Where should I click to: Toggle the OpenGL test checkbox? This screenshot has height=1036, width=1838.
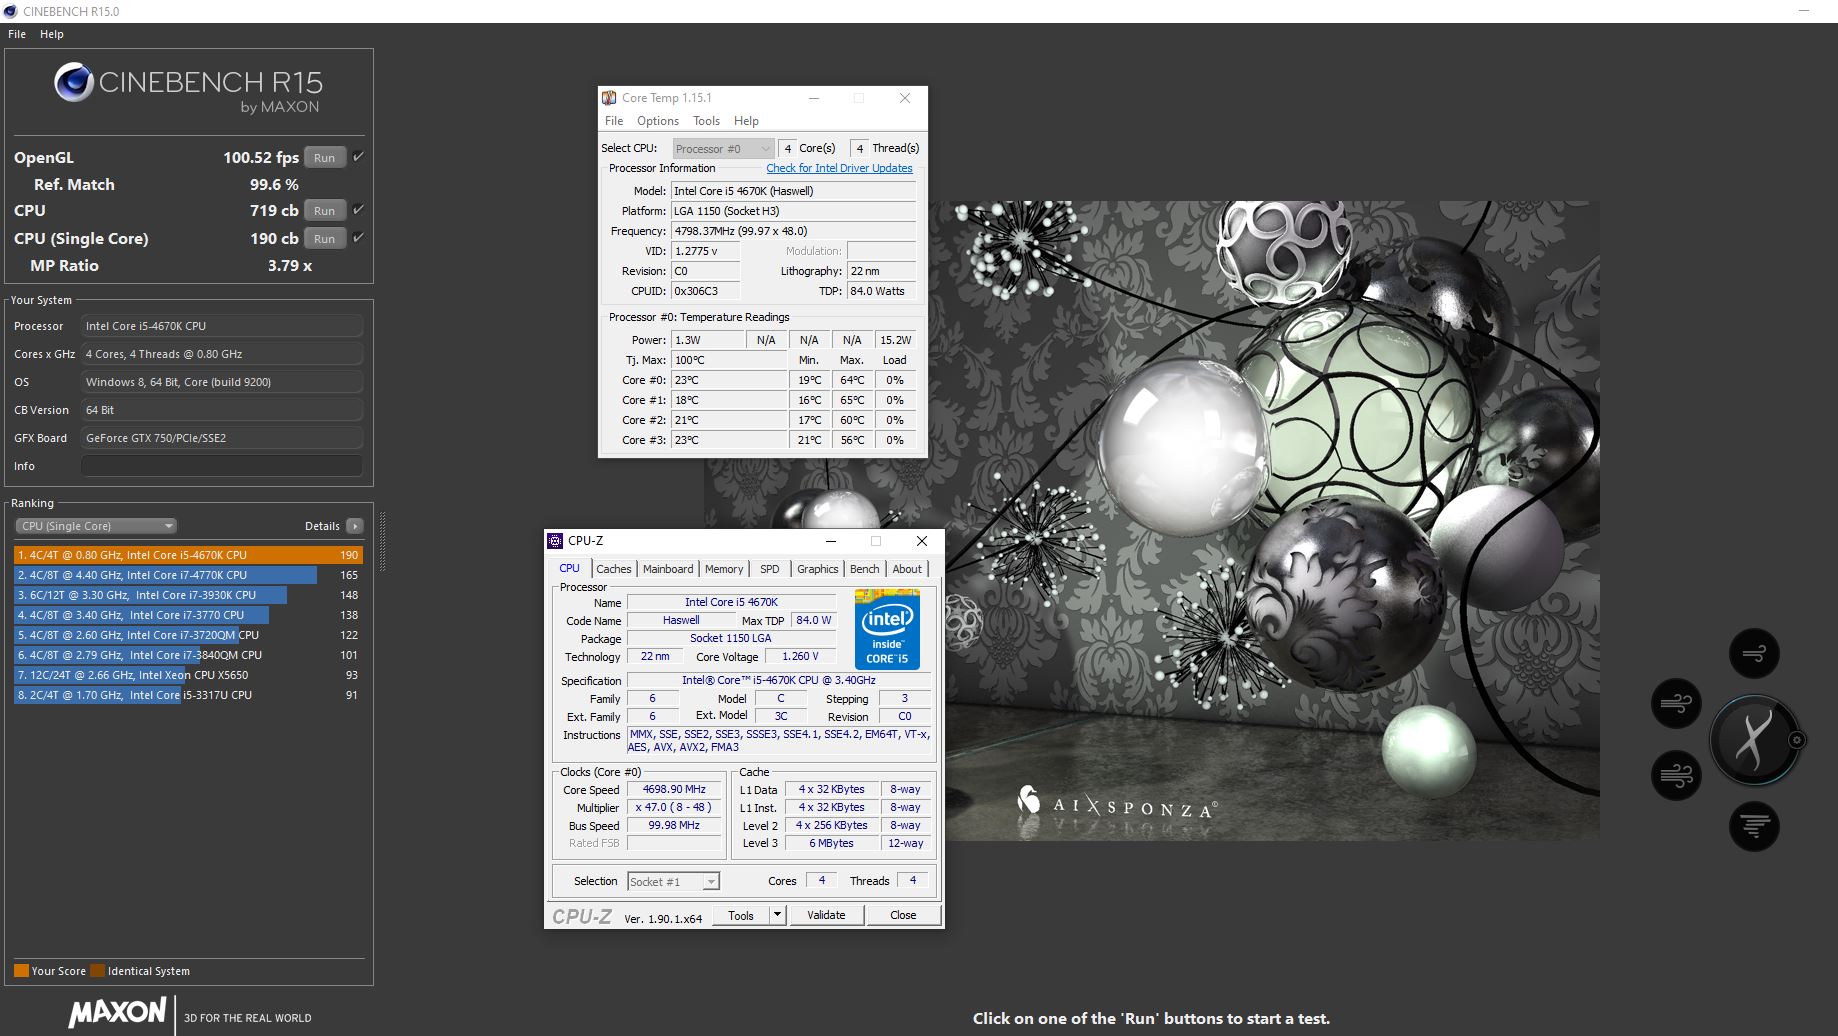click(358, 157)
